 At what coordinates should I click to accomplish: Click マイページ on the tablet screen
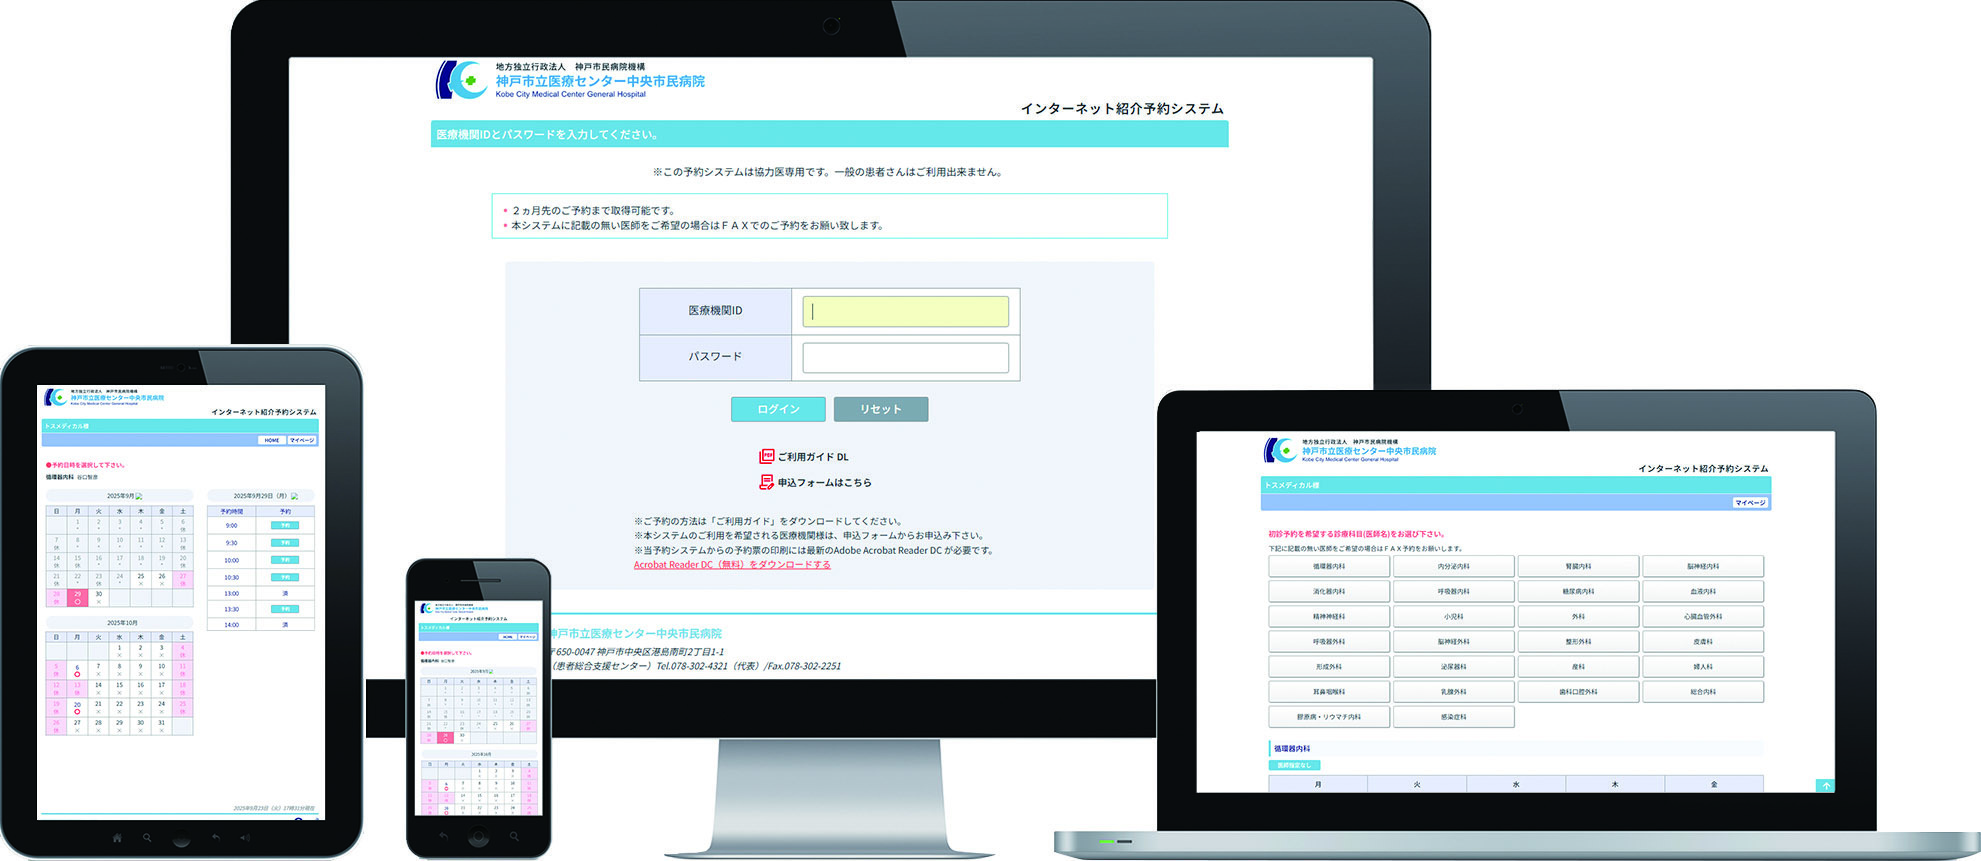click(x=302, y=440)
